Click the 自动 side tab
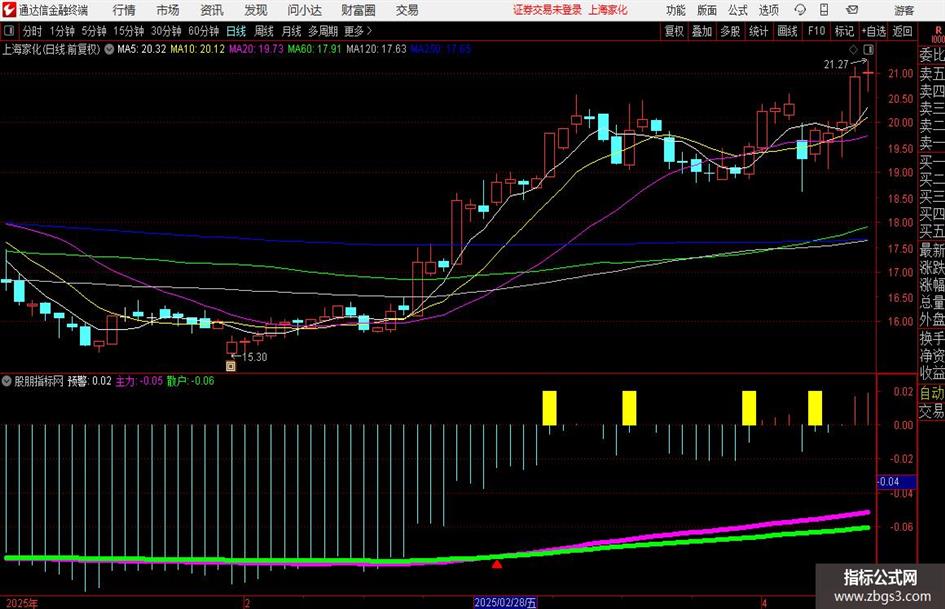 pyautogui.click(x=932, y=393)
